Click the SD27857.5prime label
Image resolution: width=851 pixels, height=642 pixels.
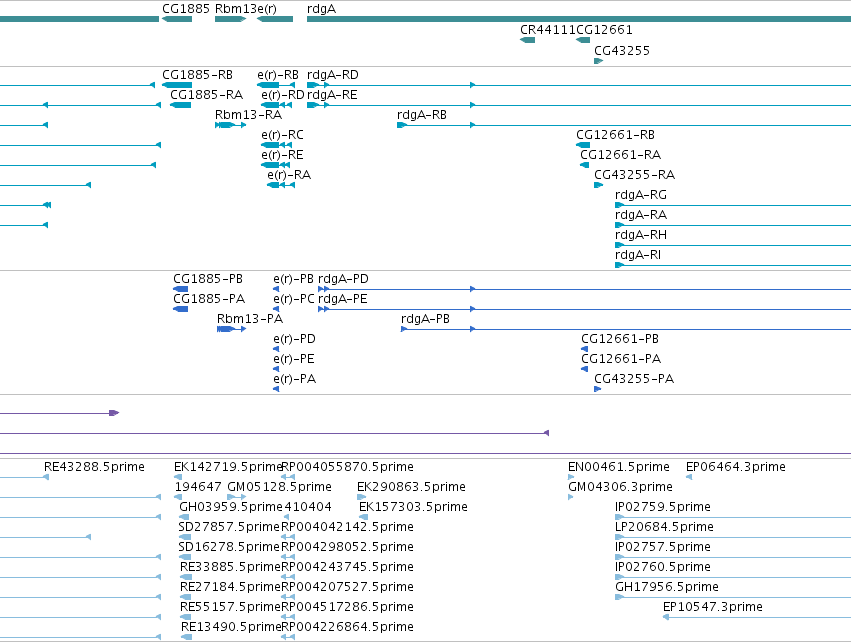[x=229, y=527]
